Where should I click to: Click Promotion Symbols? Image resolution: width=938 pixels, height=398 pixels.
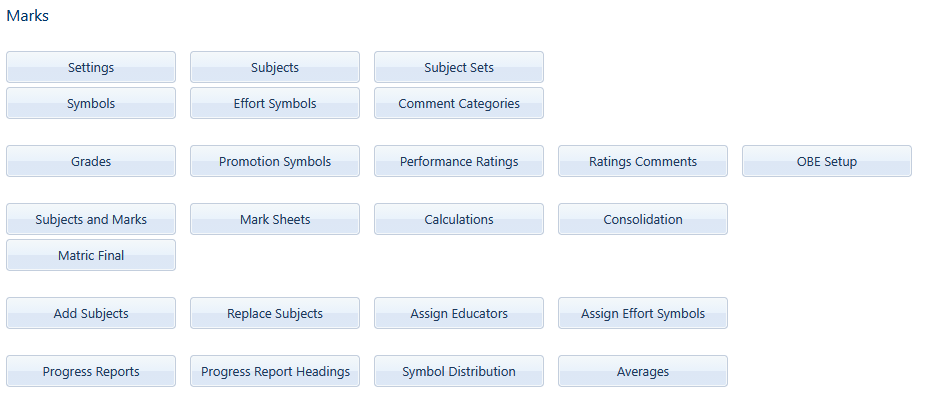coord(275,161)
